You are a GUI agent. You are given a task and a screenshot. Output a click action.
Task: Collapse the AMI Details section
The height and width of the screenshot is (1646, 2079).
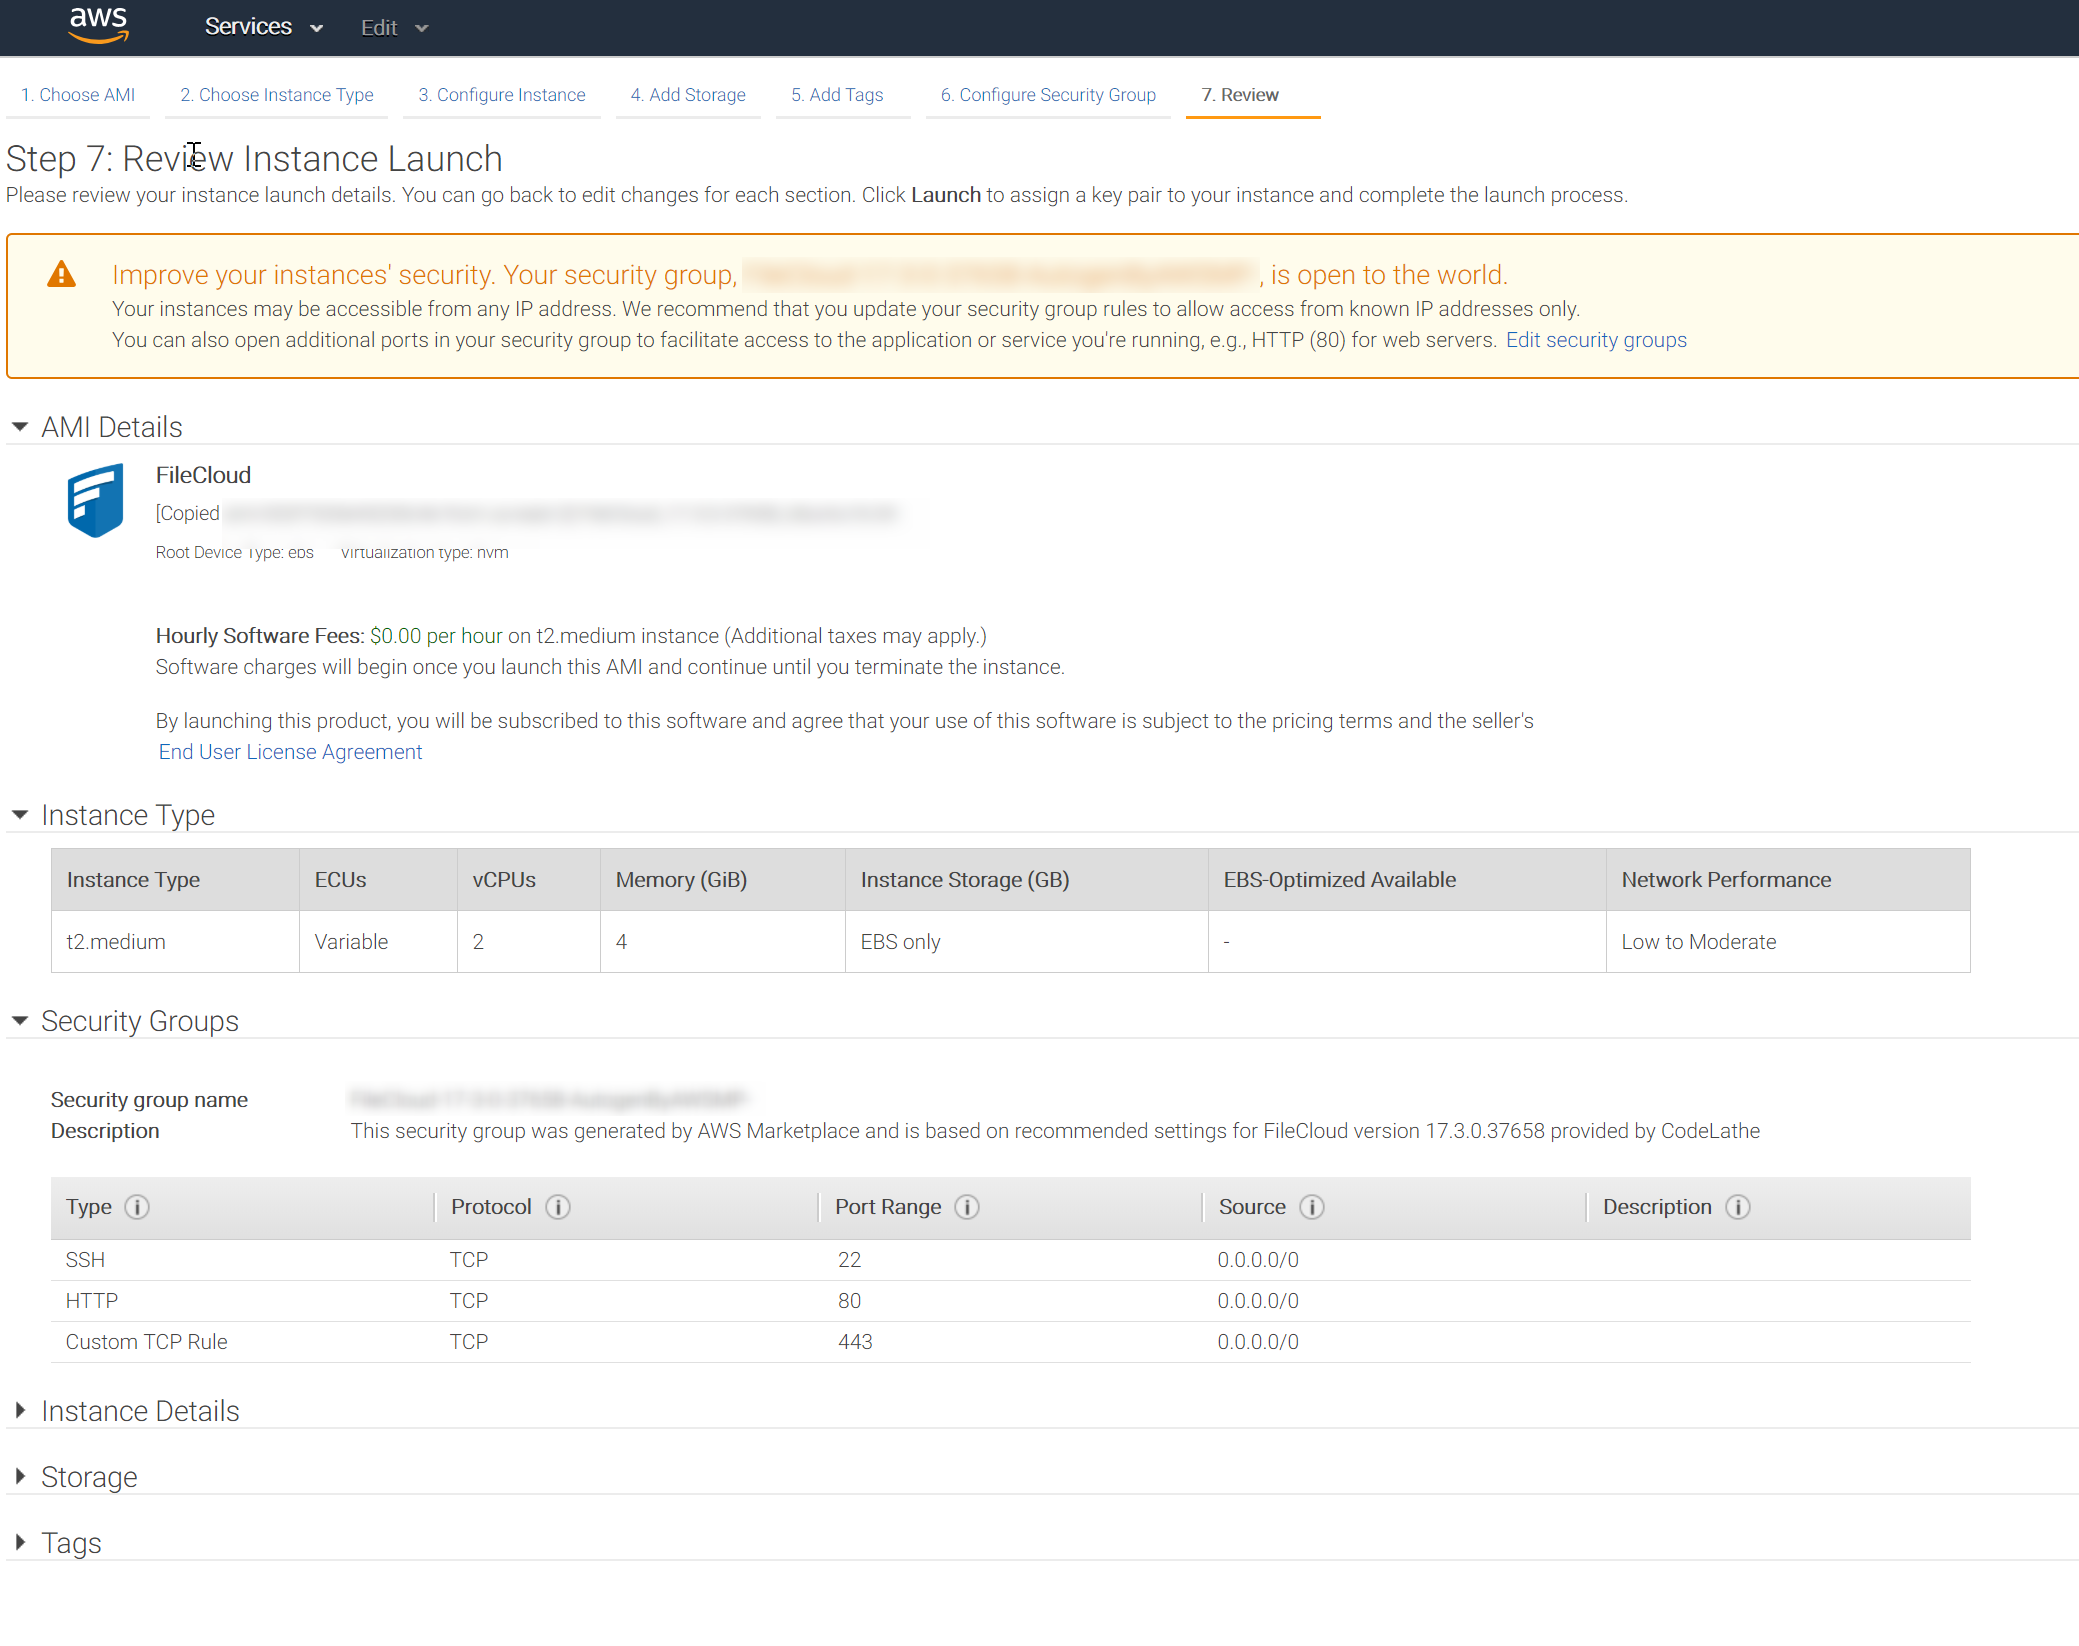click(x=20, y=427)
